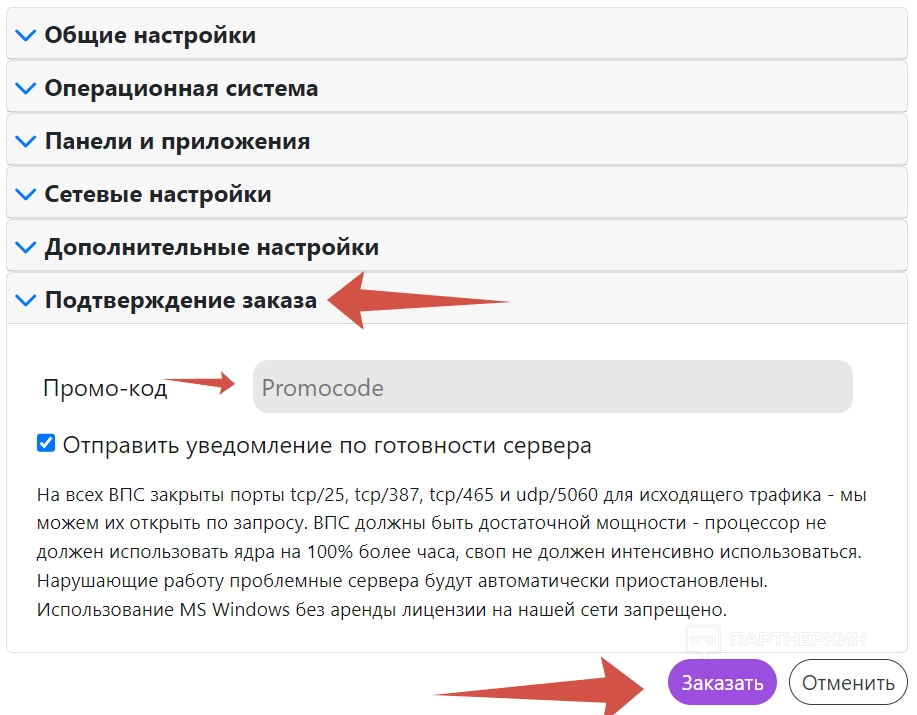Expand the Панели и приложения section title
The image size is (917, 715).
(x=177, y=141)
